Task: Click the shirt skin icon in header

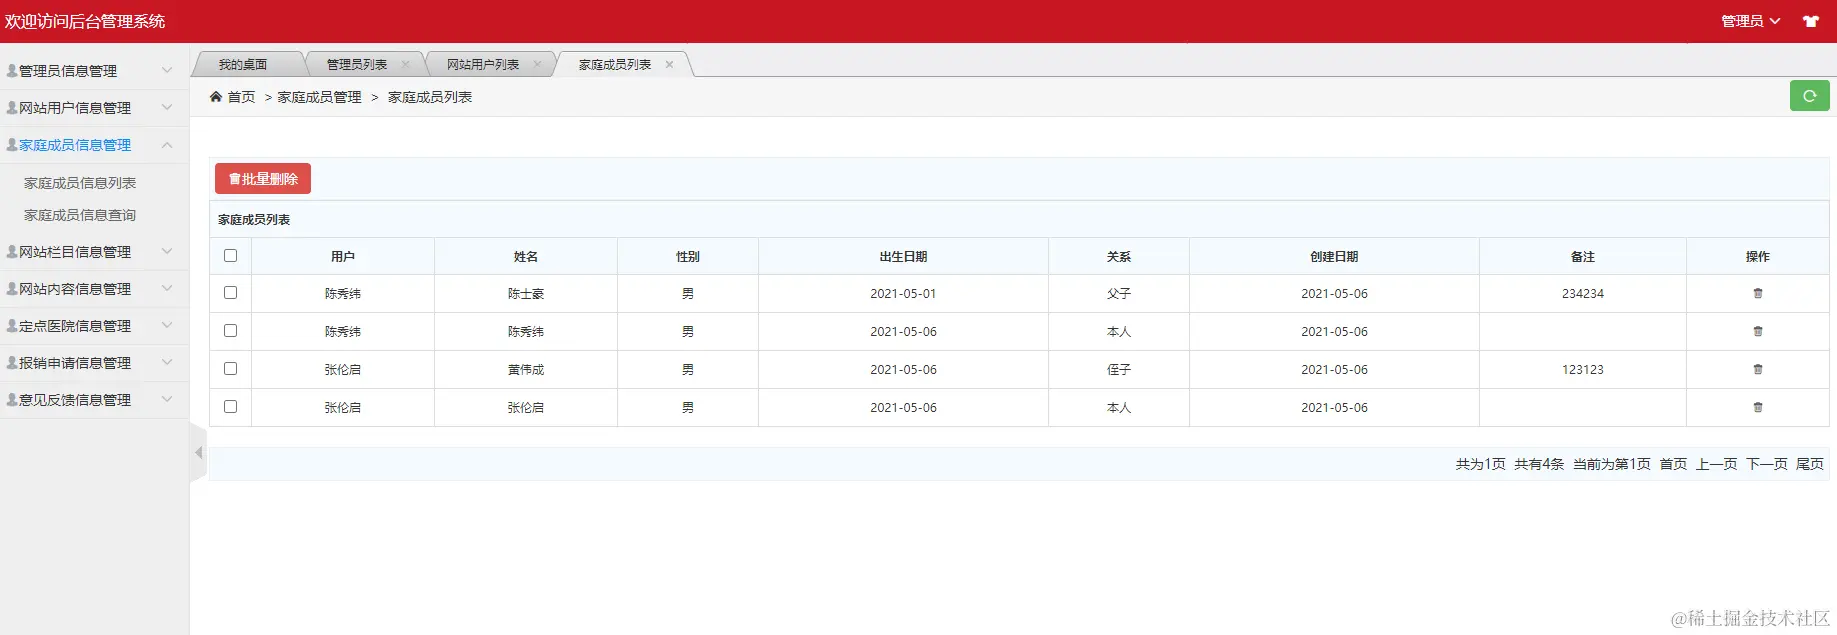Action: 1811,21
